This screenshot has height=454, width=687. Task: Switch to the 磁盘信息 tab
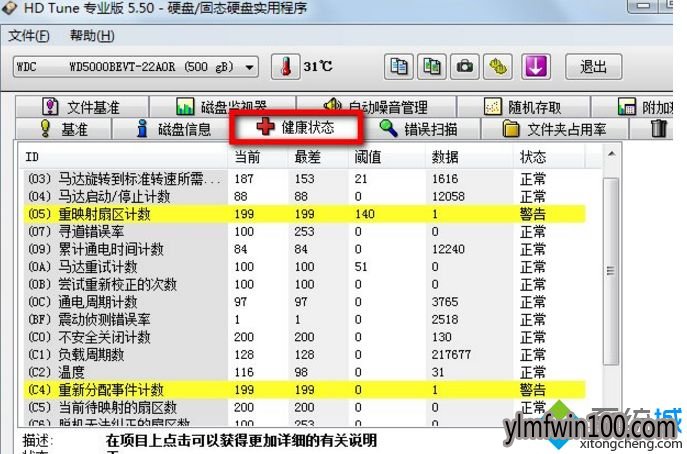click(x=173, y=129)
